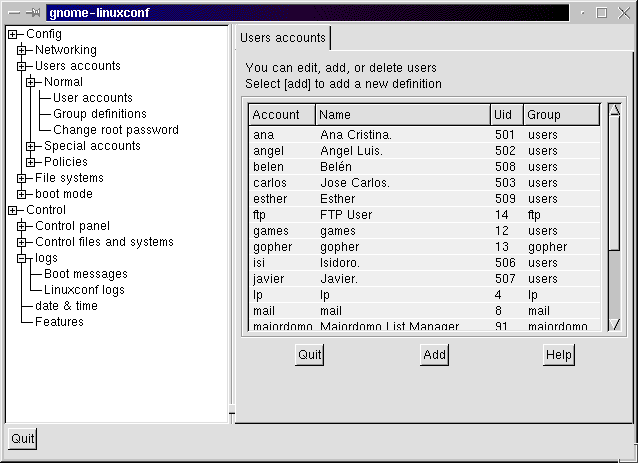The width and height of the screenshot is (638, 463).
Task: Select Change root password entry
Action: click(x=115, y=130)
